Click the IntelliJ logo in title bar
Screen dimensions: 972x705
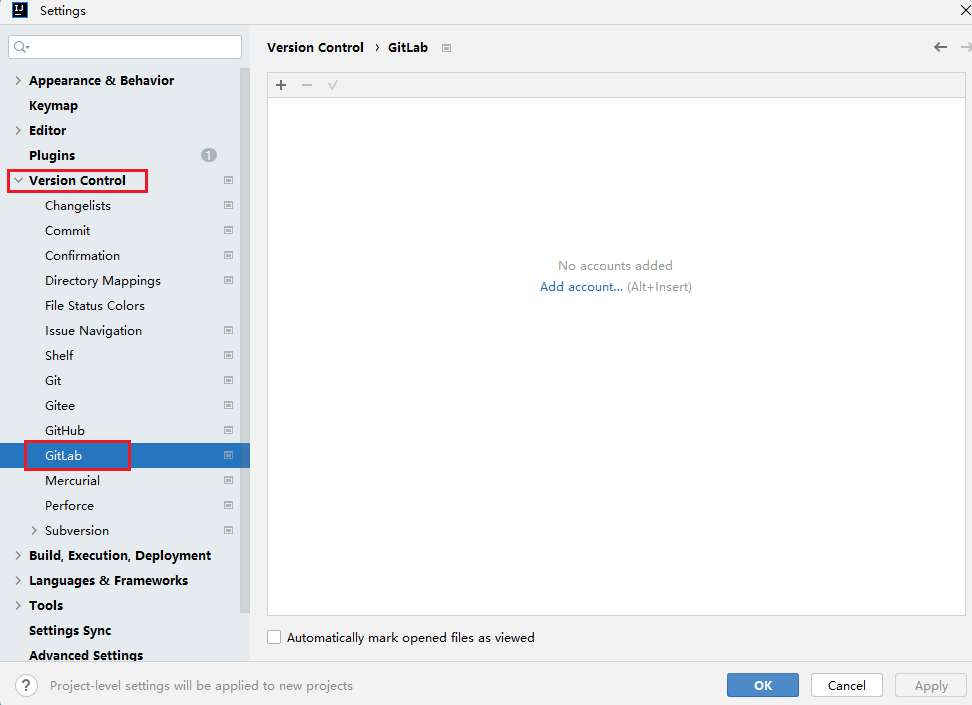[20, 10]
